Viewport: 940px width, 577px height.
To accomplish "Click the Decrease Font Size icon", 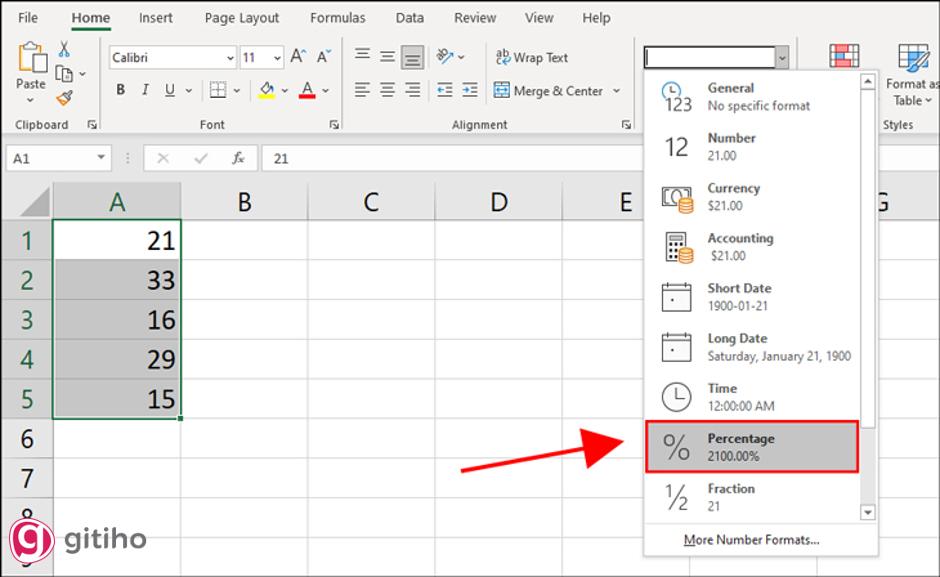I will click(324, 57).
